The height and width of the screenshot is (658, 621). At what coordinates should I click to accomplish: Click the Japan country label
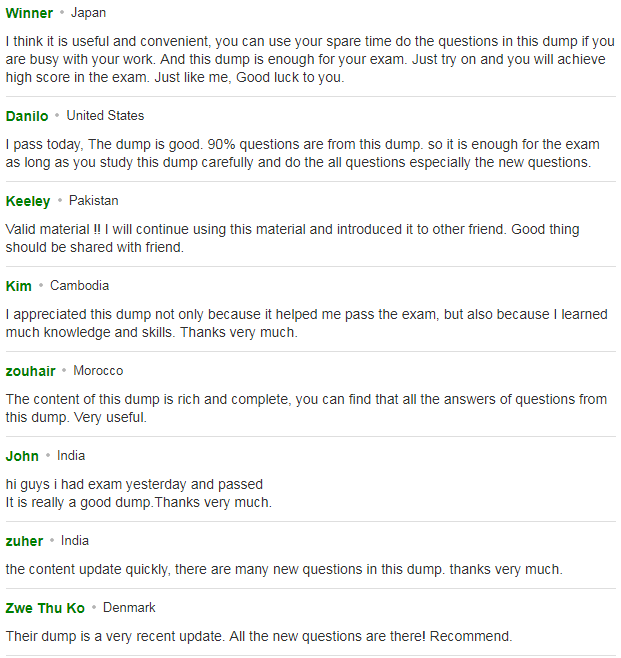(x=88, y=13)
